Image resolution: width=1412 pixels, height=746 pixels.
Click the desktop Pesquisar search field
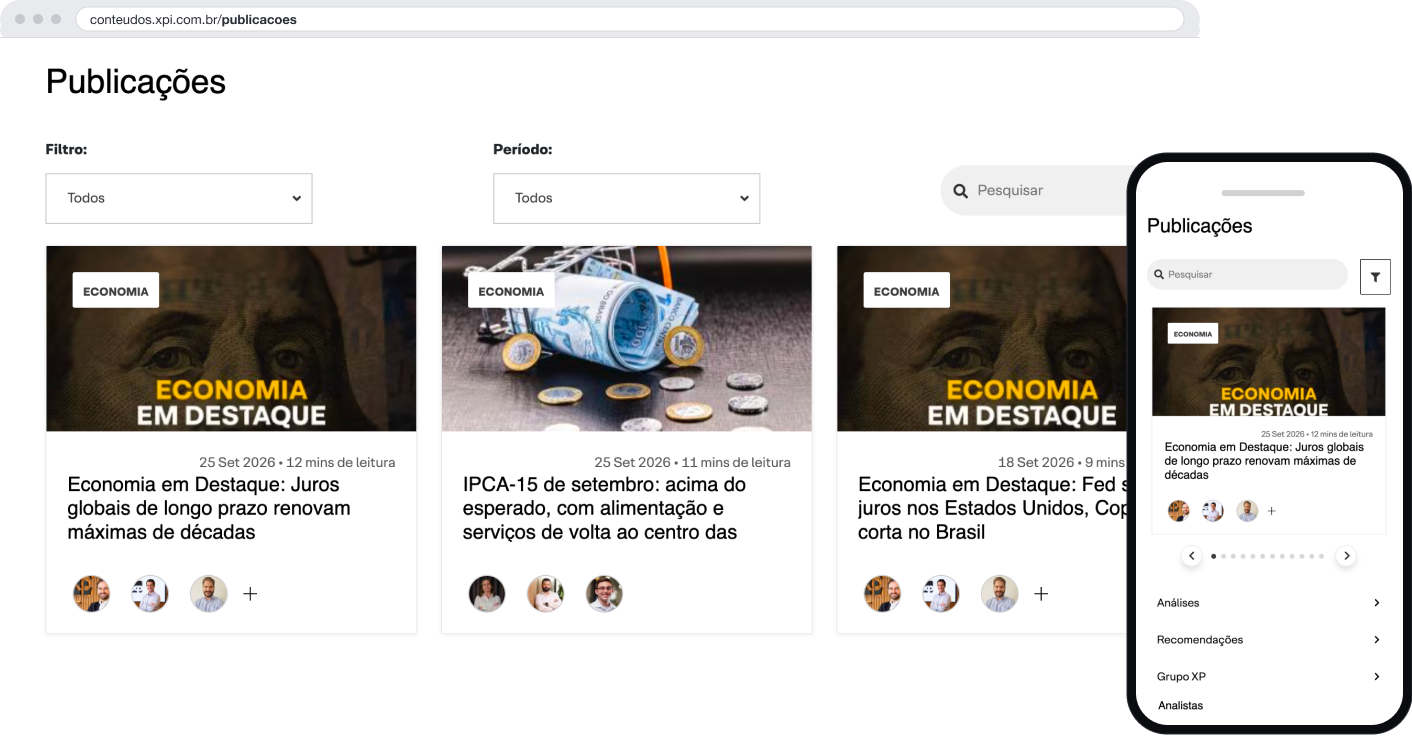1035,190
